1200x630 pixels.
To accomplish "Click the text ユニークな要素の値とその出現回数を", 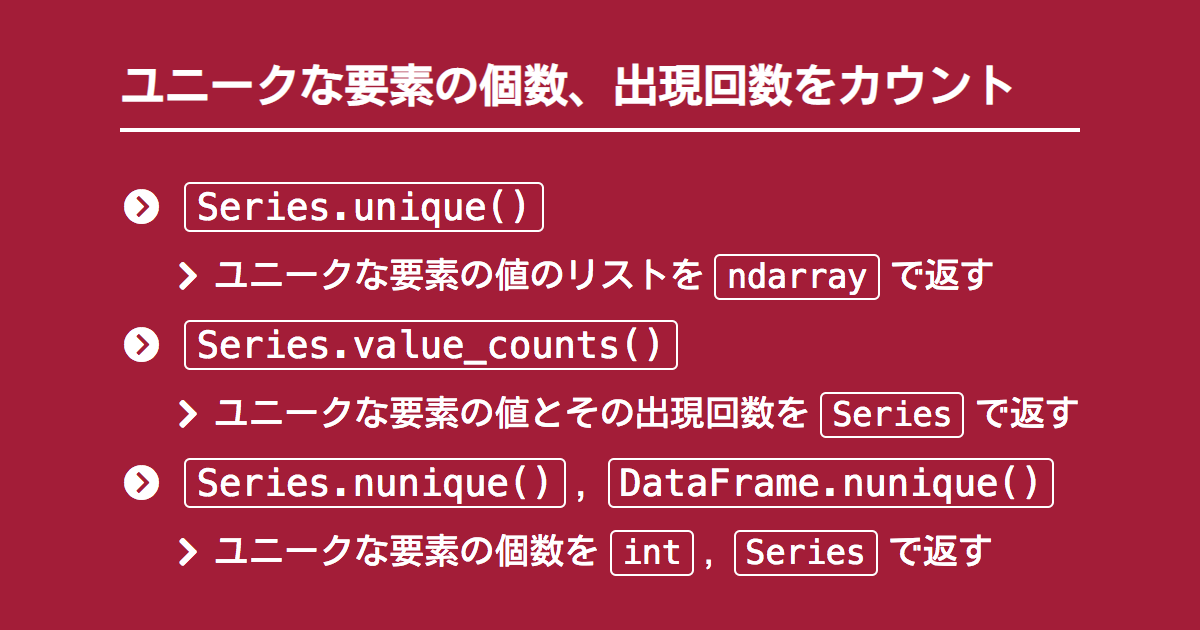I will coord(511,414).
